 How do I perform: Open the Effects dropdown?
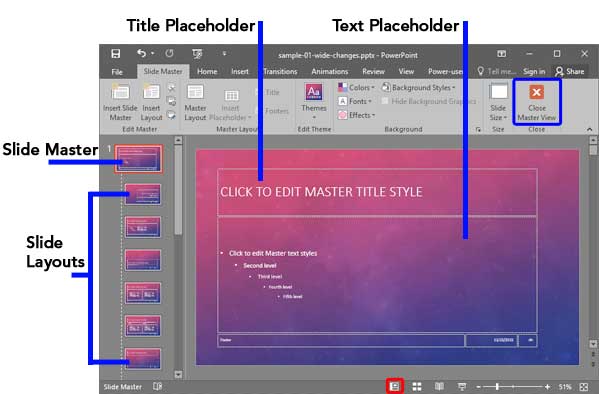(x=356, y=115)
